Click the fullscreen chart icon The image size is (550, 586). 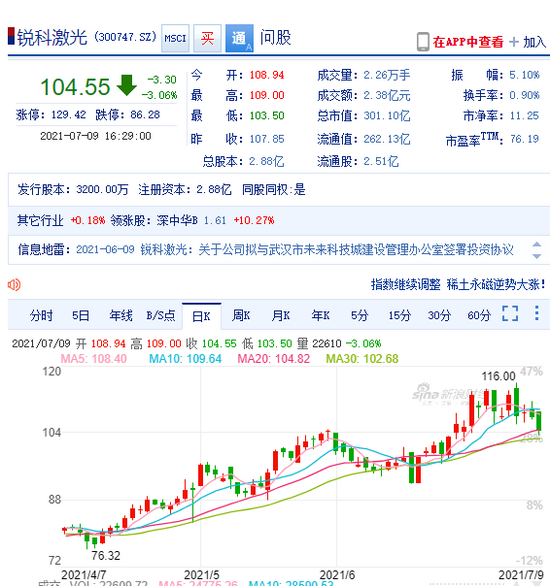[510, 313]
